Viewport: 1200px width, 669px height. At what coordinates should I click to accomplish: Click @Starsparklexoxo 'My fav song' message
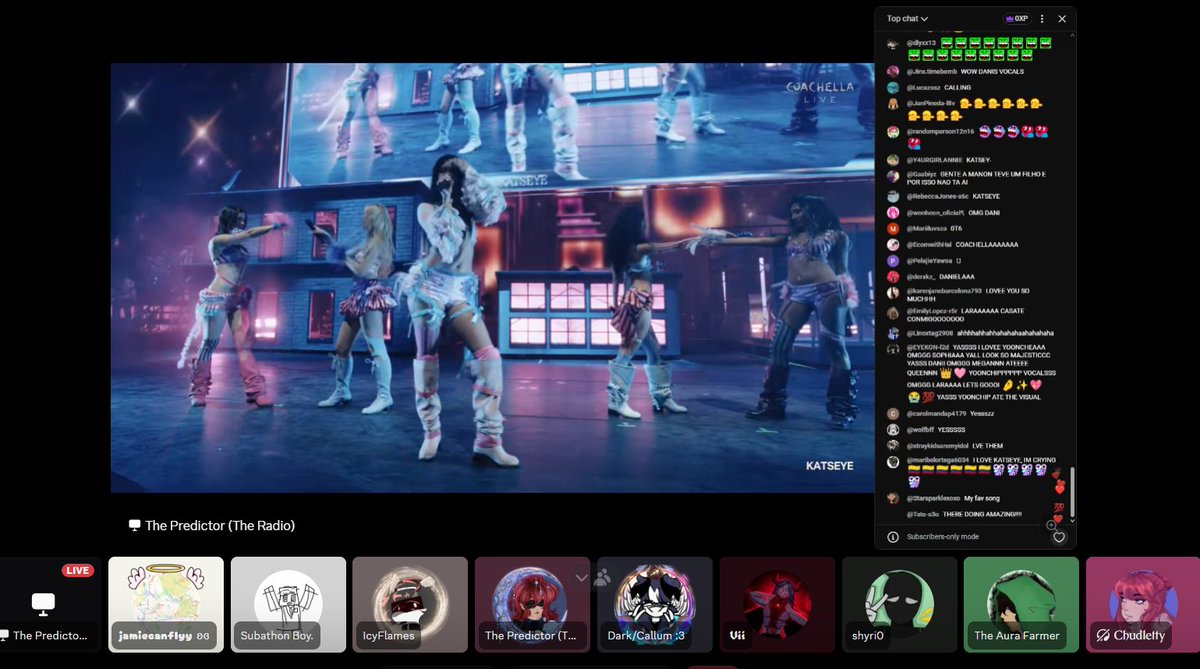[943, 498]
